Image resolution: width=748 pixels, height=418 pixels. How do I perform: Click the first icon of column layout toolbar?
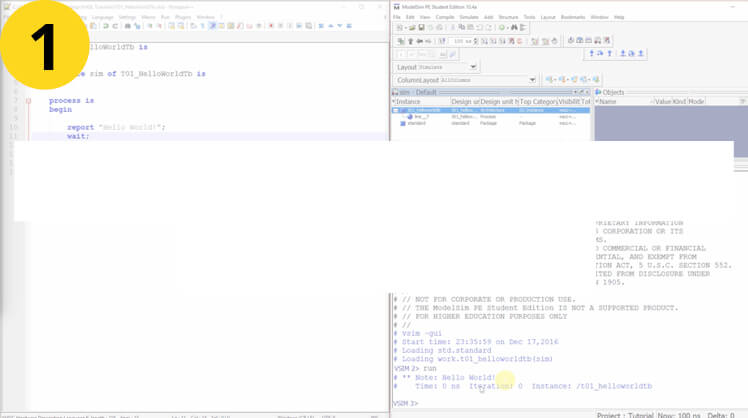pos(549,80)
